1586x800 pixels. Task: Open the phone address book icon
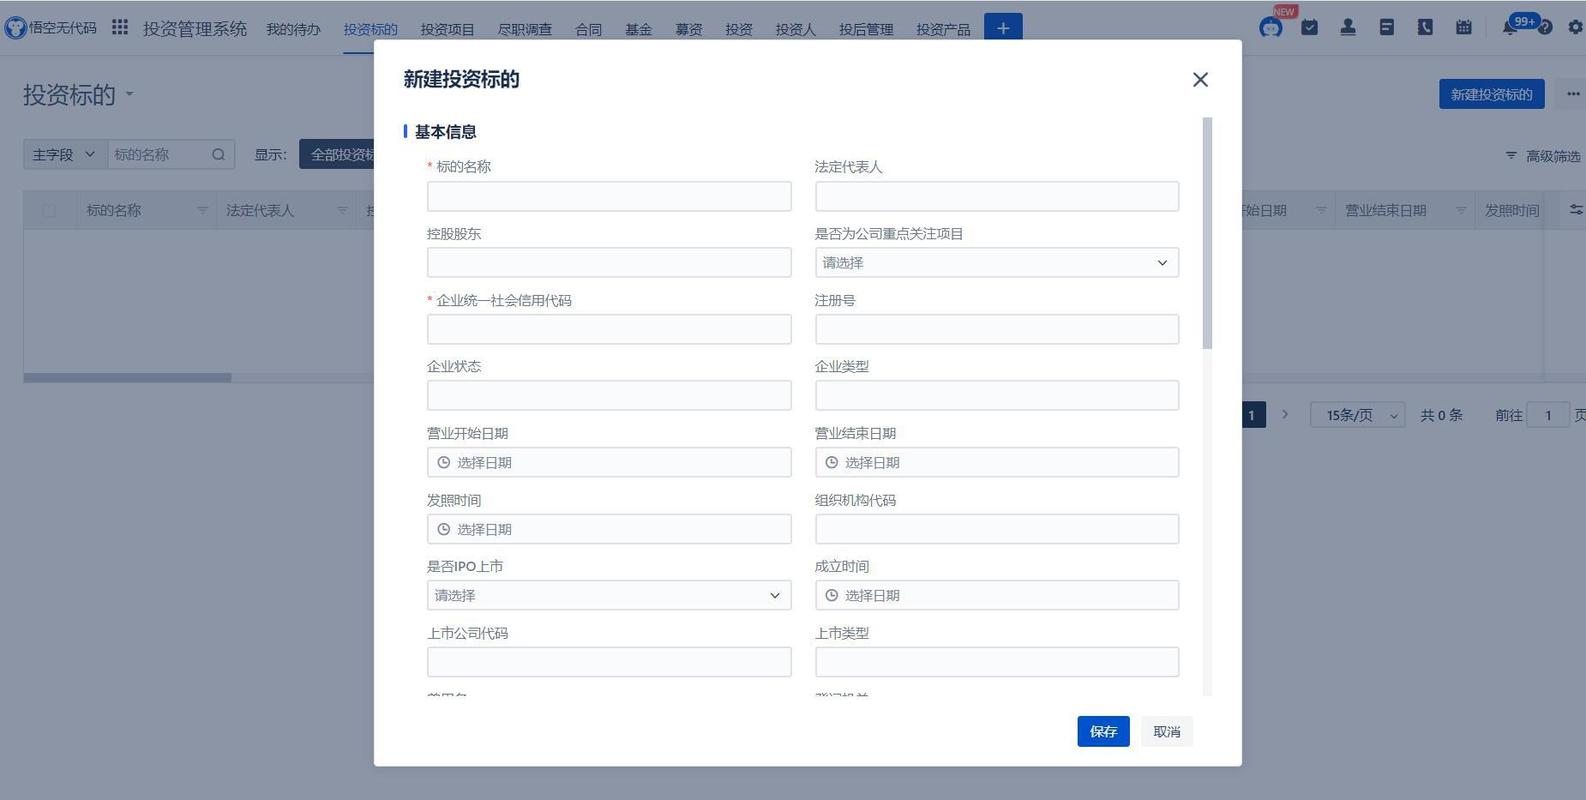(1425, 28)
